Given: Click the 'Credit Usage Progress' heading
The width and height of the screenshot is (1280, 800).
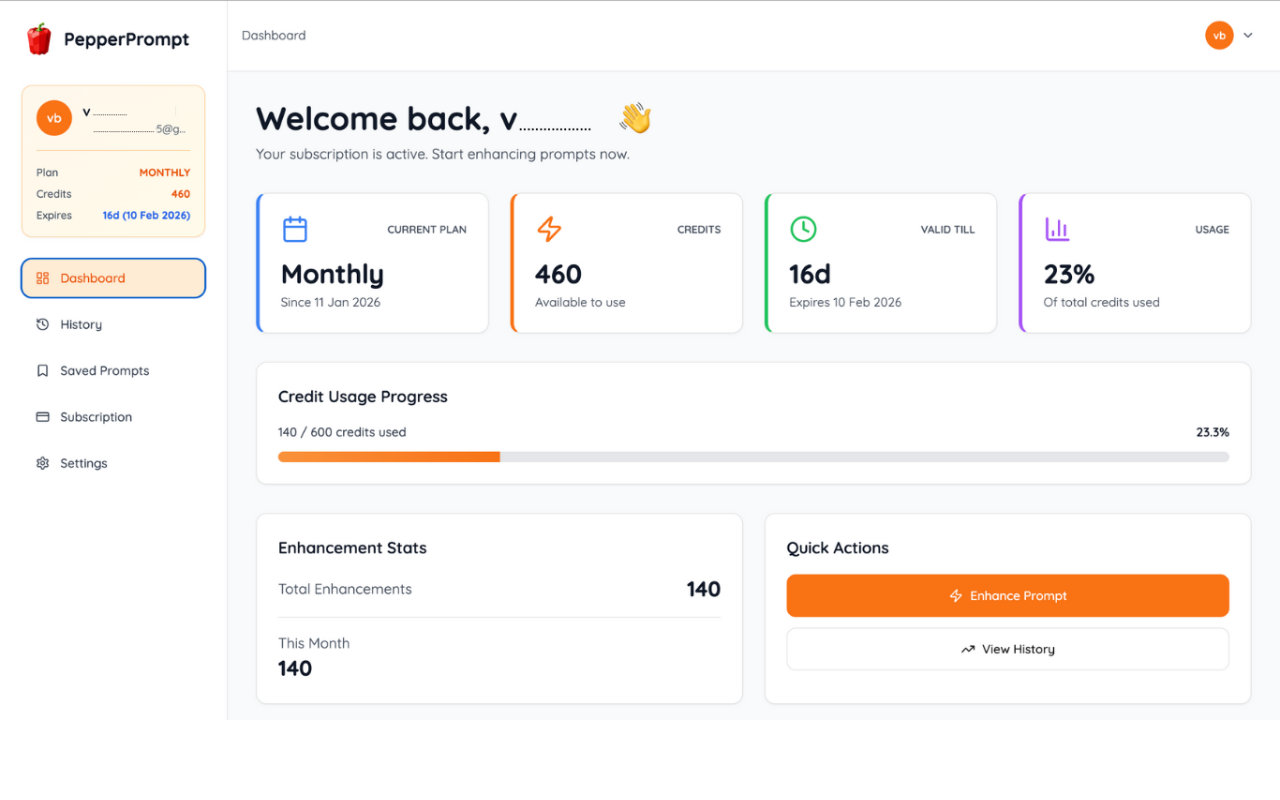Looking at the screenshot, I should [x=363, y=396].
